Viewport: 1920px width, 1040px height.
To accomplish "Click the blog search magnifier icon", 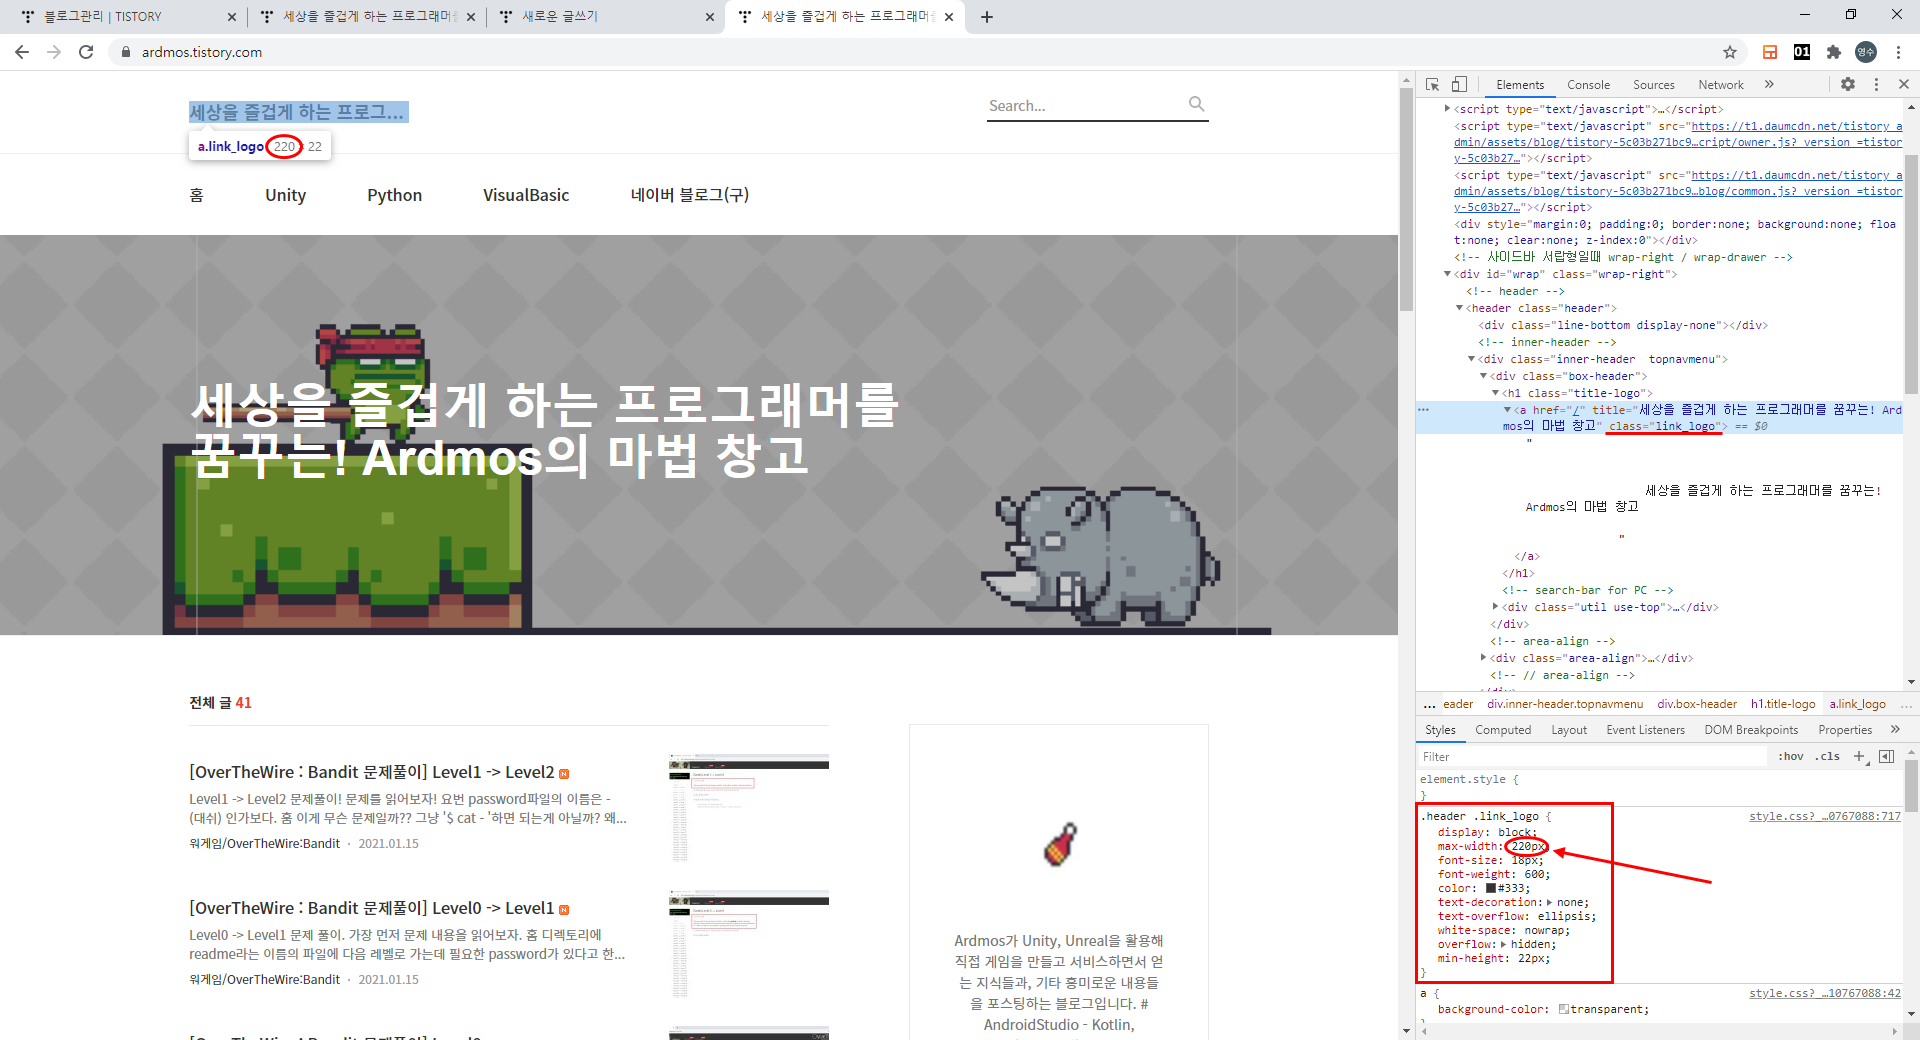I will coord(1197,104).
